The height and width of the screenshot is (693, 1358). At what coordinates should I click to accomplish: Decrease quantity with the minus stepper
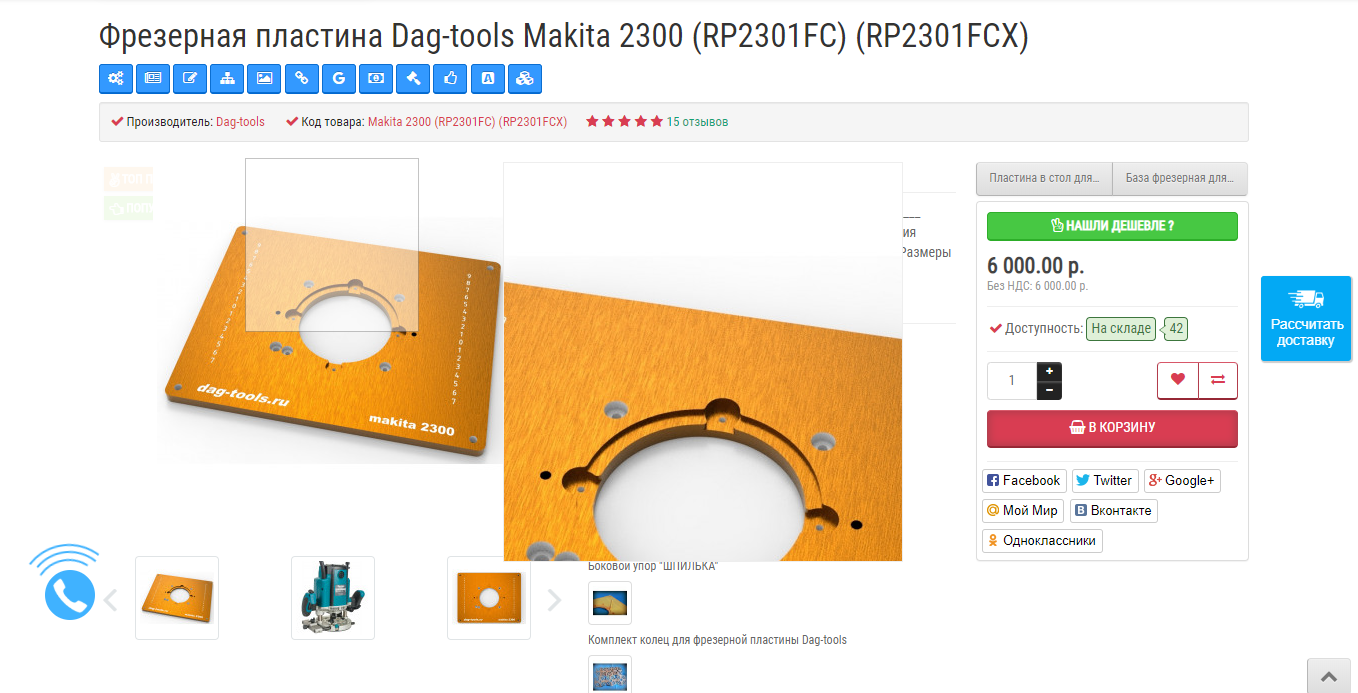pos(1049,390)
